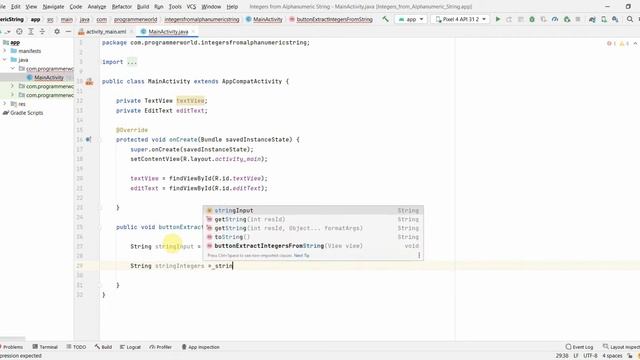Viewport: 640px width, 360px height.
Task: Collapse the first com.programmerworld package
Action: [x=13, y=69]
